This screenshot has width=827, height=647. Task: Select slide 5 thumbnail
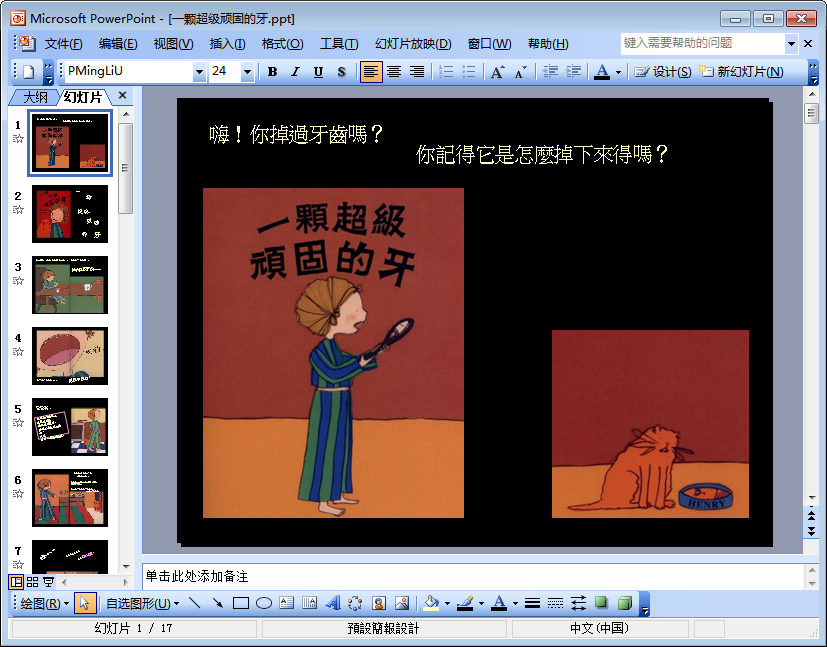(70, 427)
